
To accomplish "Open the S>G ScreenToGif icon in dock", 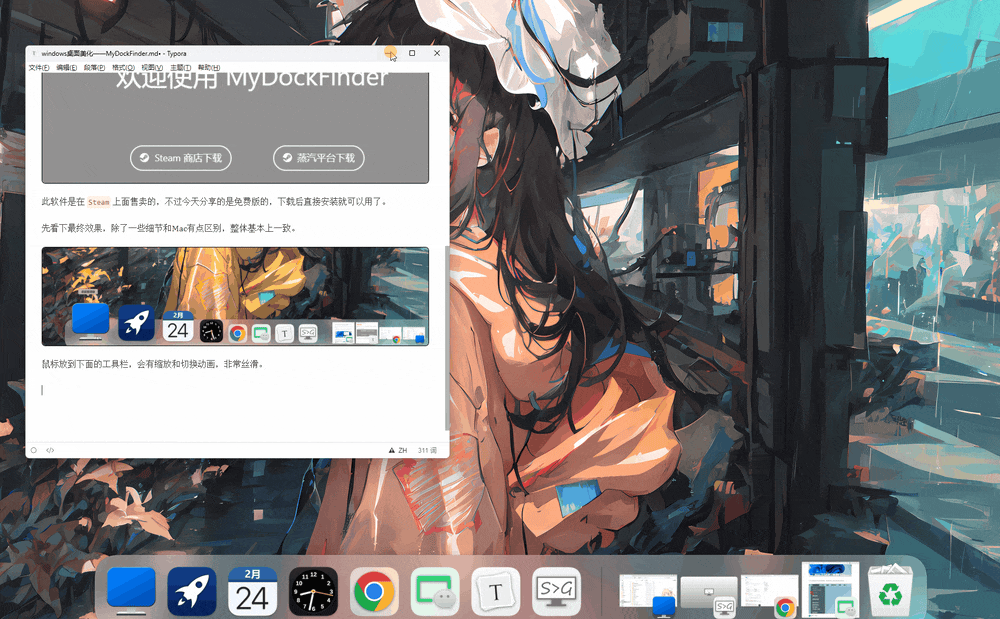I will pos(556,591).
